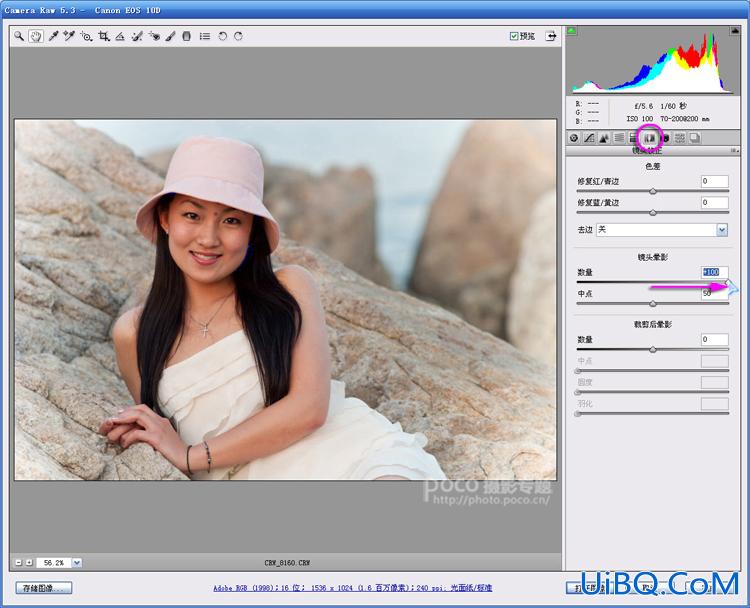The height and width of the screenshot is (608, 750).
Task: Click the CRW_8160.CRW file name
Action: [287, 563]
